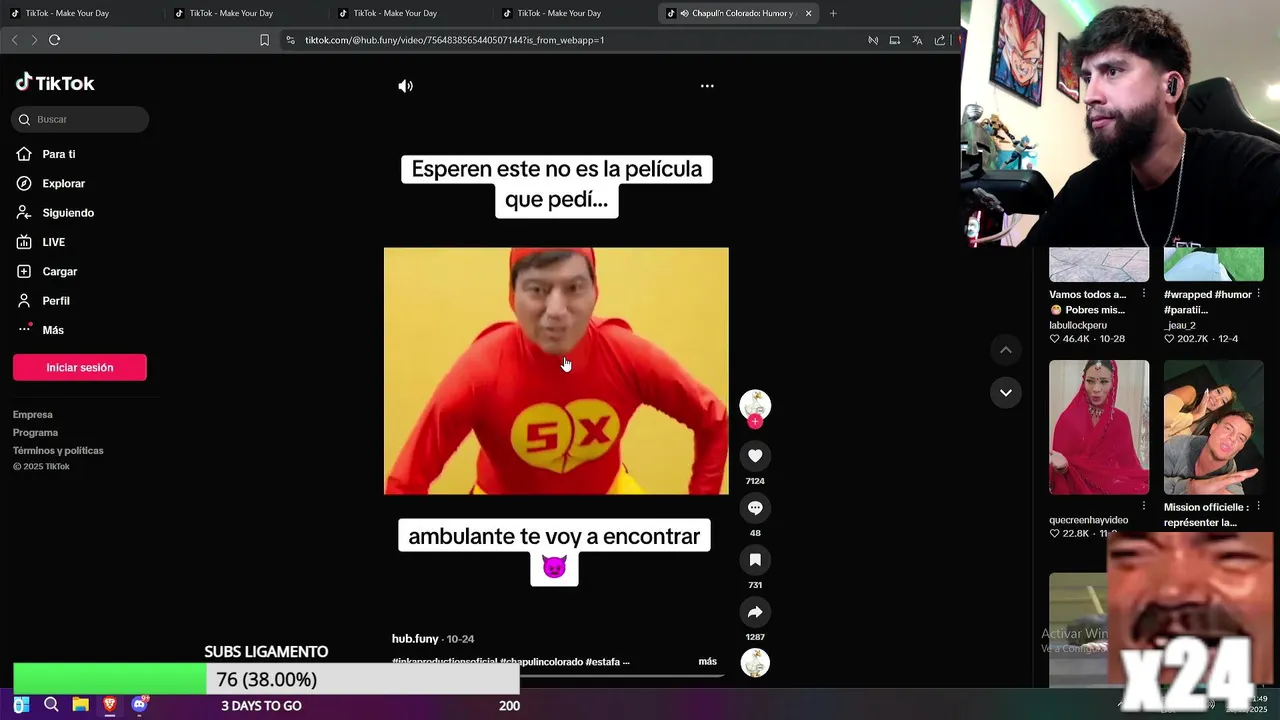Open the labullockperu username

pyautogui.click(x=1078, y=325)
